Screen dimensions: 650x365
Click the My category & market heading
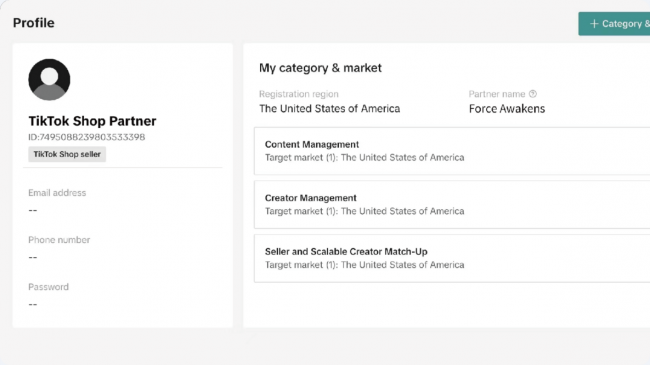[x=320, y=68]
